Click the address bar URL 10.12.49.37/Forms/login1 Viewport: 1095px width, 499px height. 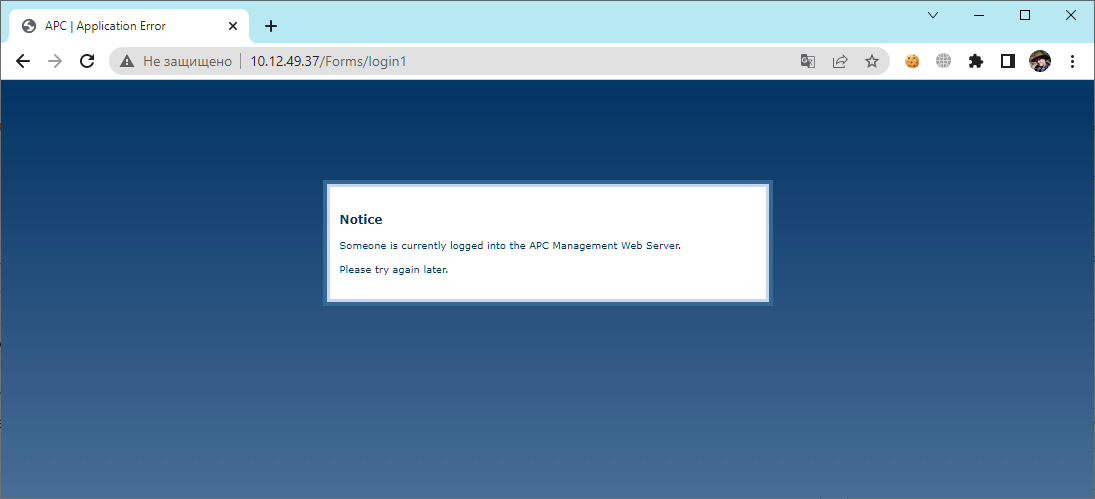coord(328,61)
